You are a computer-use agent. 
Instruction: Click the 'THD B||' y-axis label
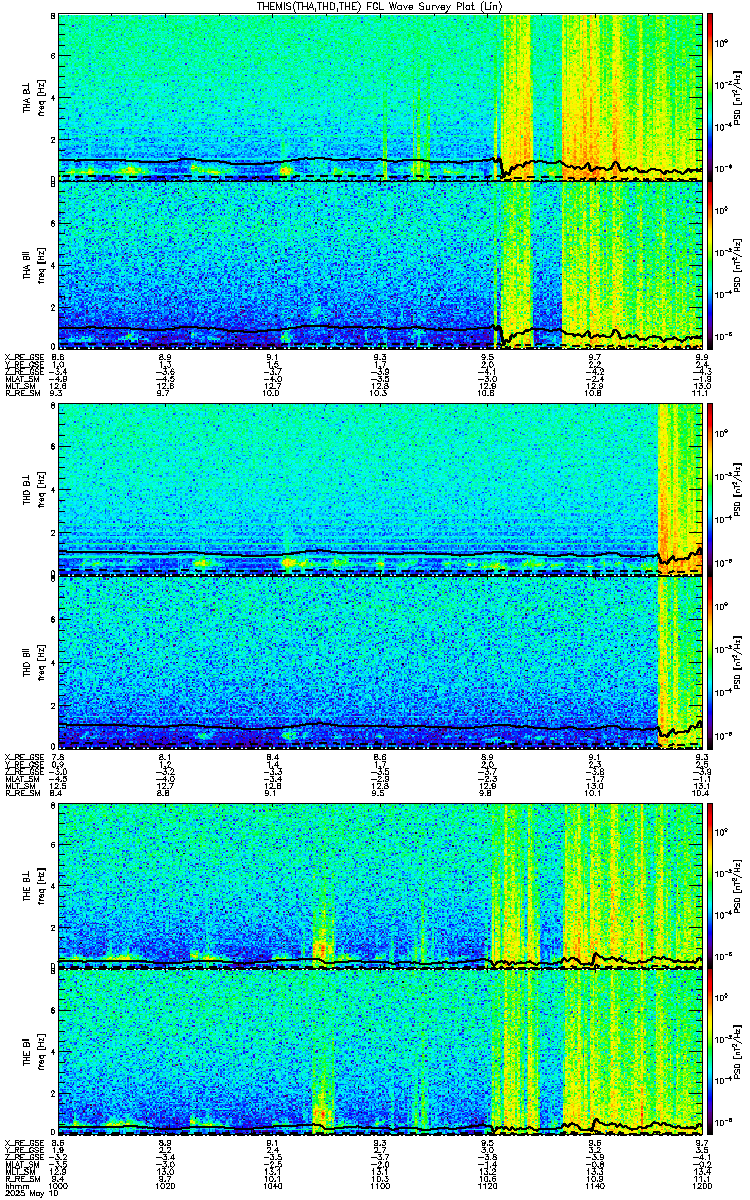(27, 662)
